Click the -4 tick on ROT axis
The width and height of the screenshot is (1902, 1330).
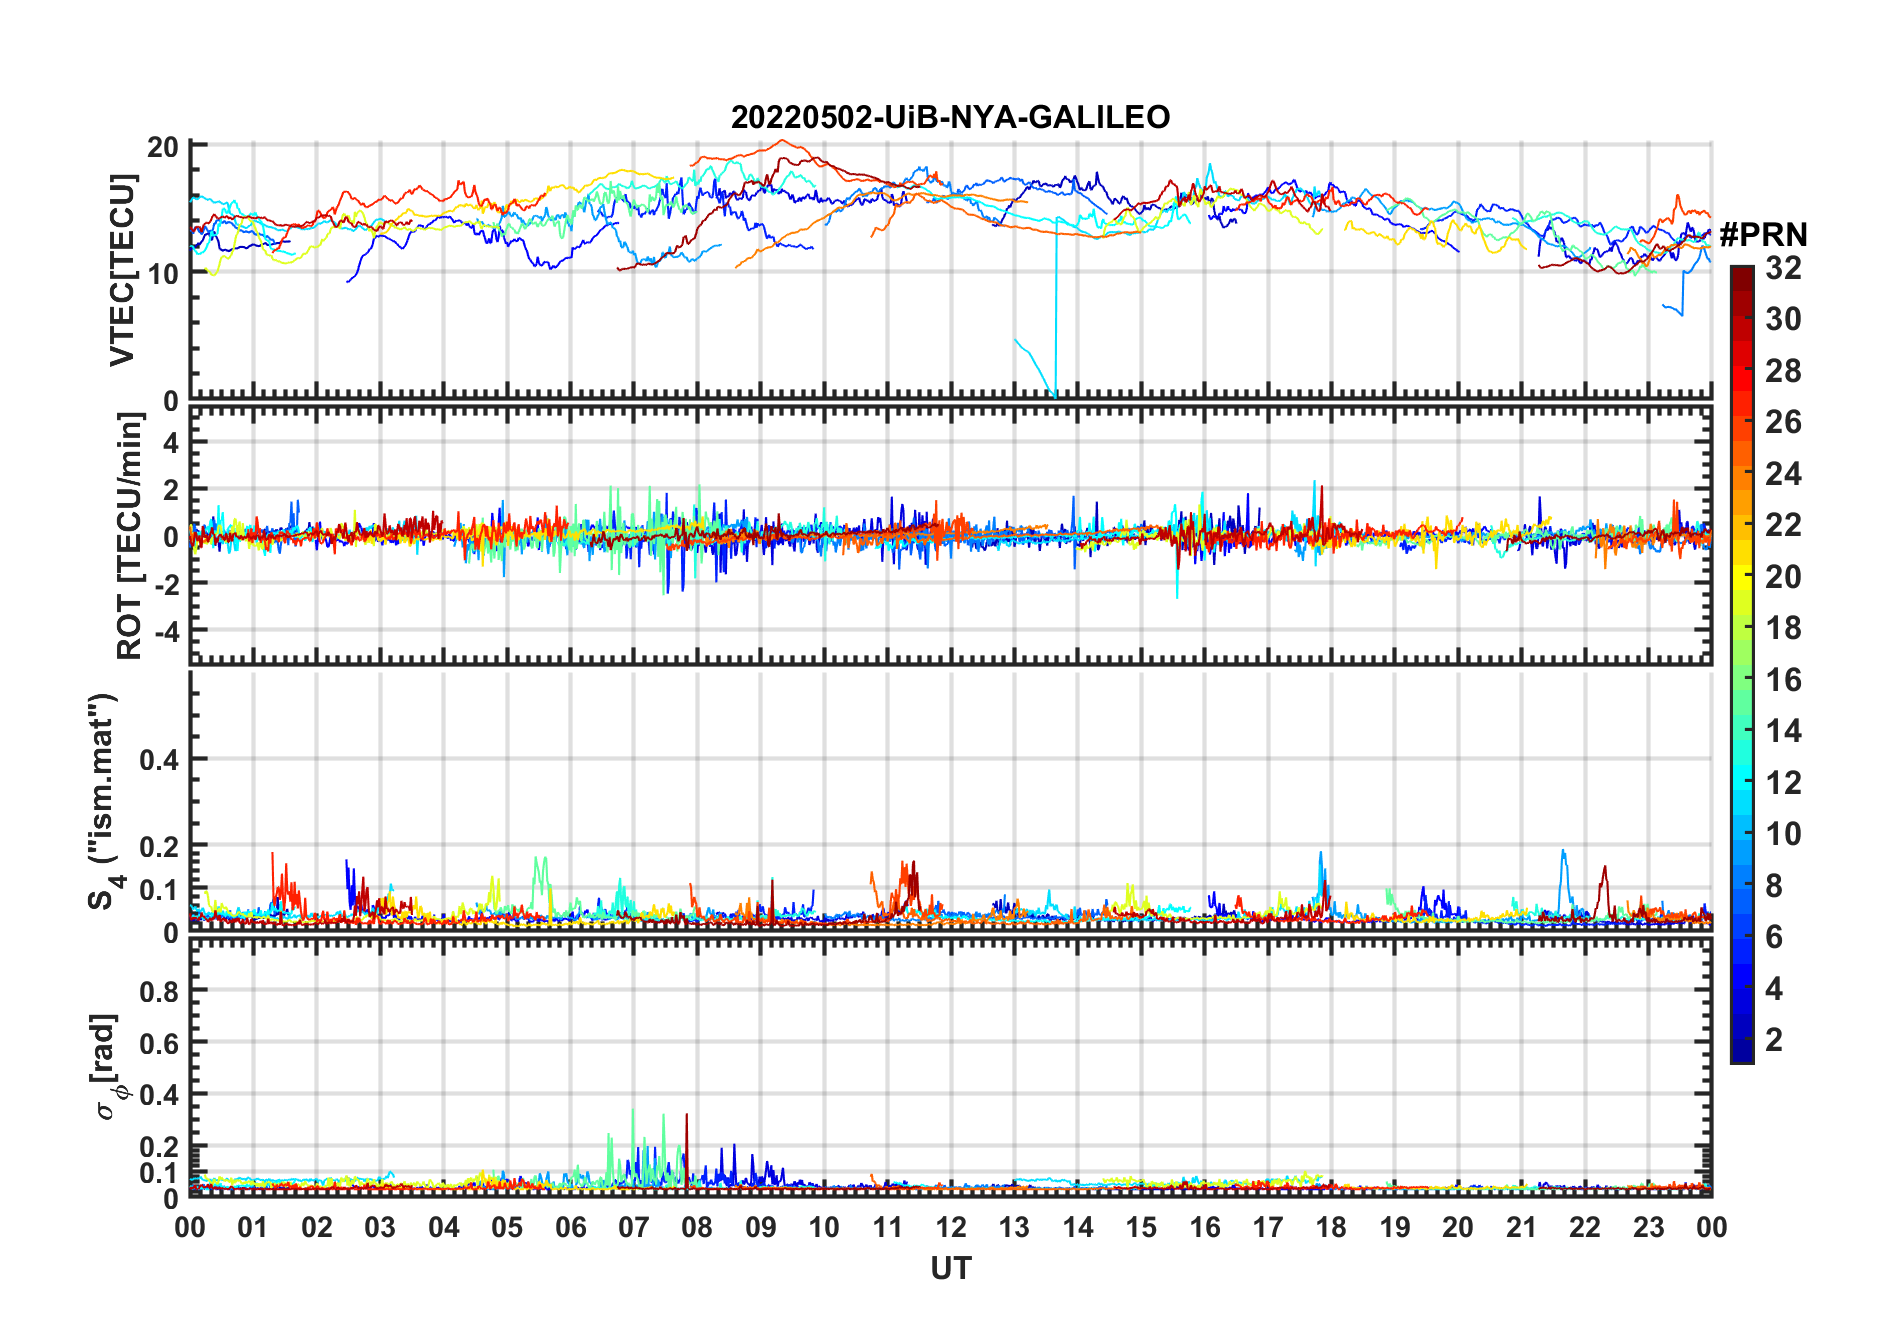[x=166, y=632]
